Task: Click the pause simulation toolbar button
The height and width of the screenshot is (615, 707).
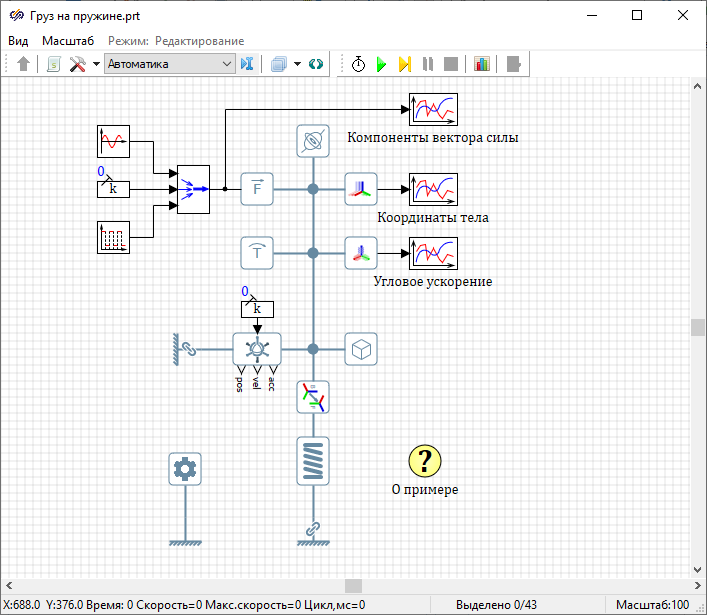Action: pos(428,64)
